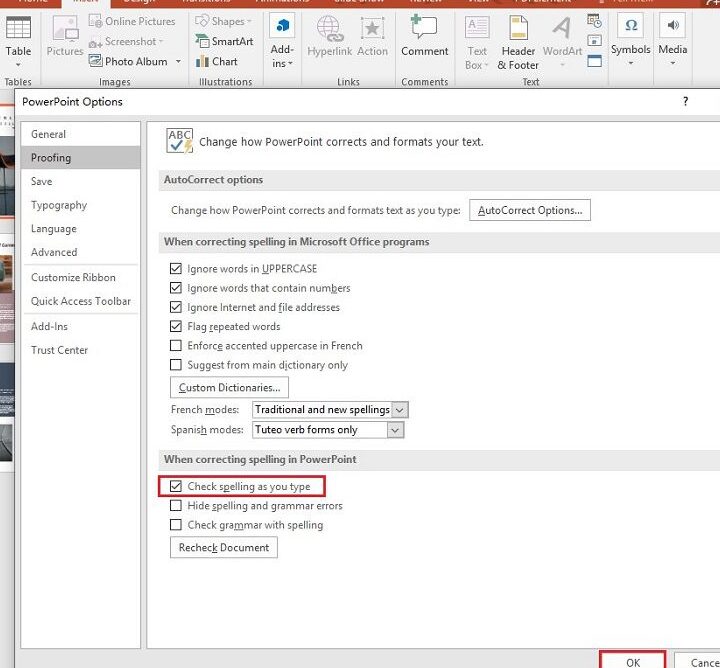Open the Customize Ribbon category

(x=80, y=277)
